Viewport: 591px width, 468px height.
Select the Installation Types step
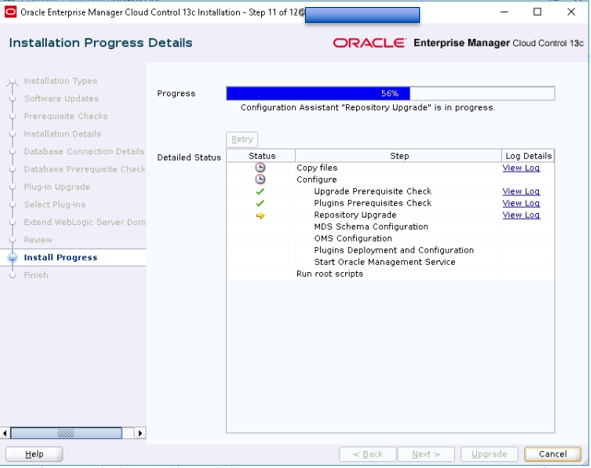[x=60, y=81]
